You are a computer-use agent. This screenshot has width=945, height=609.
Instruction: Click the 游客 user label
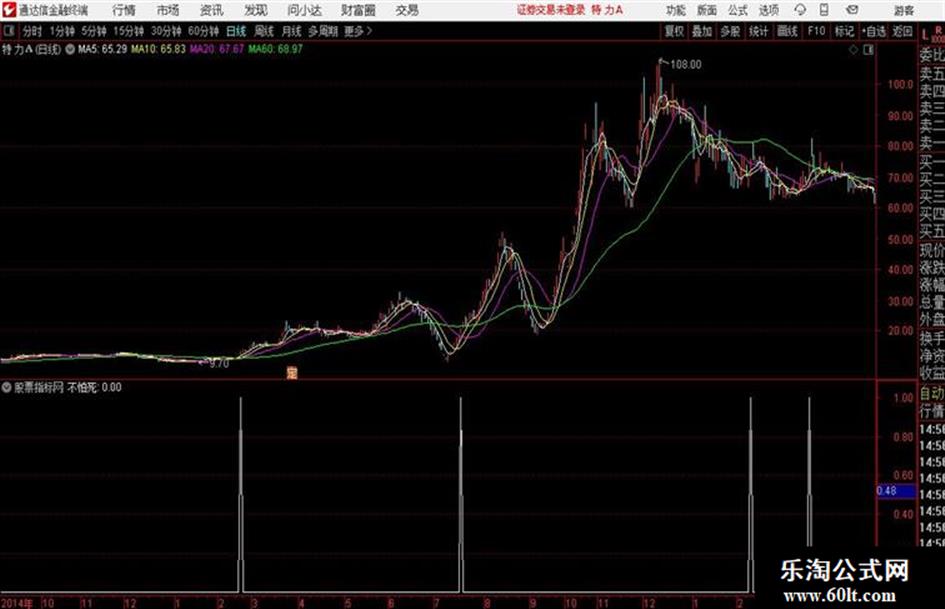904,10
